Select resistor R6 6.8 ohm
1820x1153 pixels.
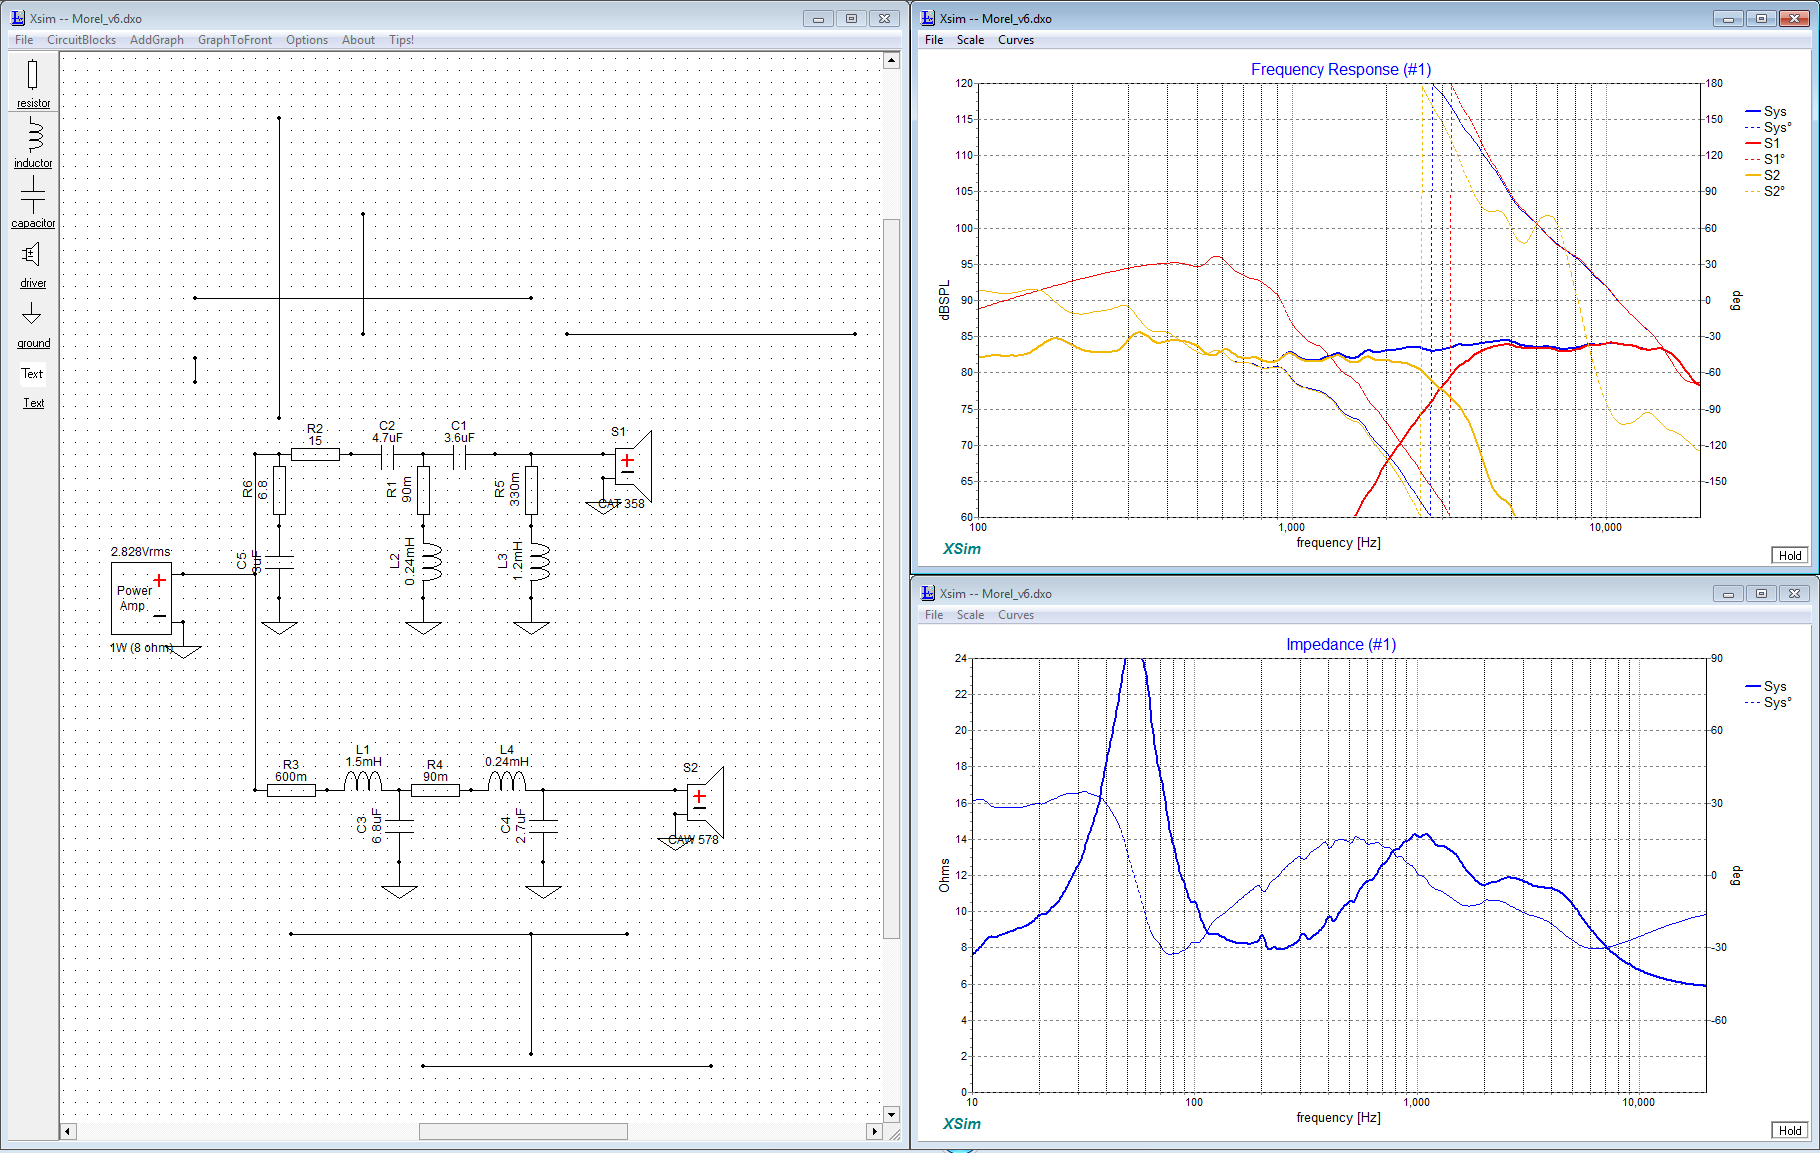tap(279, 490)
